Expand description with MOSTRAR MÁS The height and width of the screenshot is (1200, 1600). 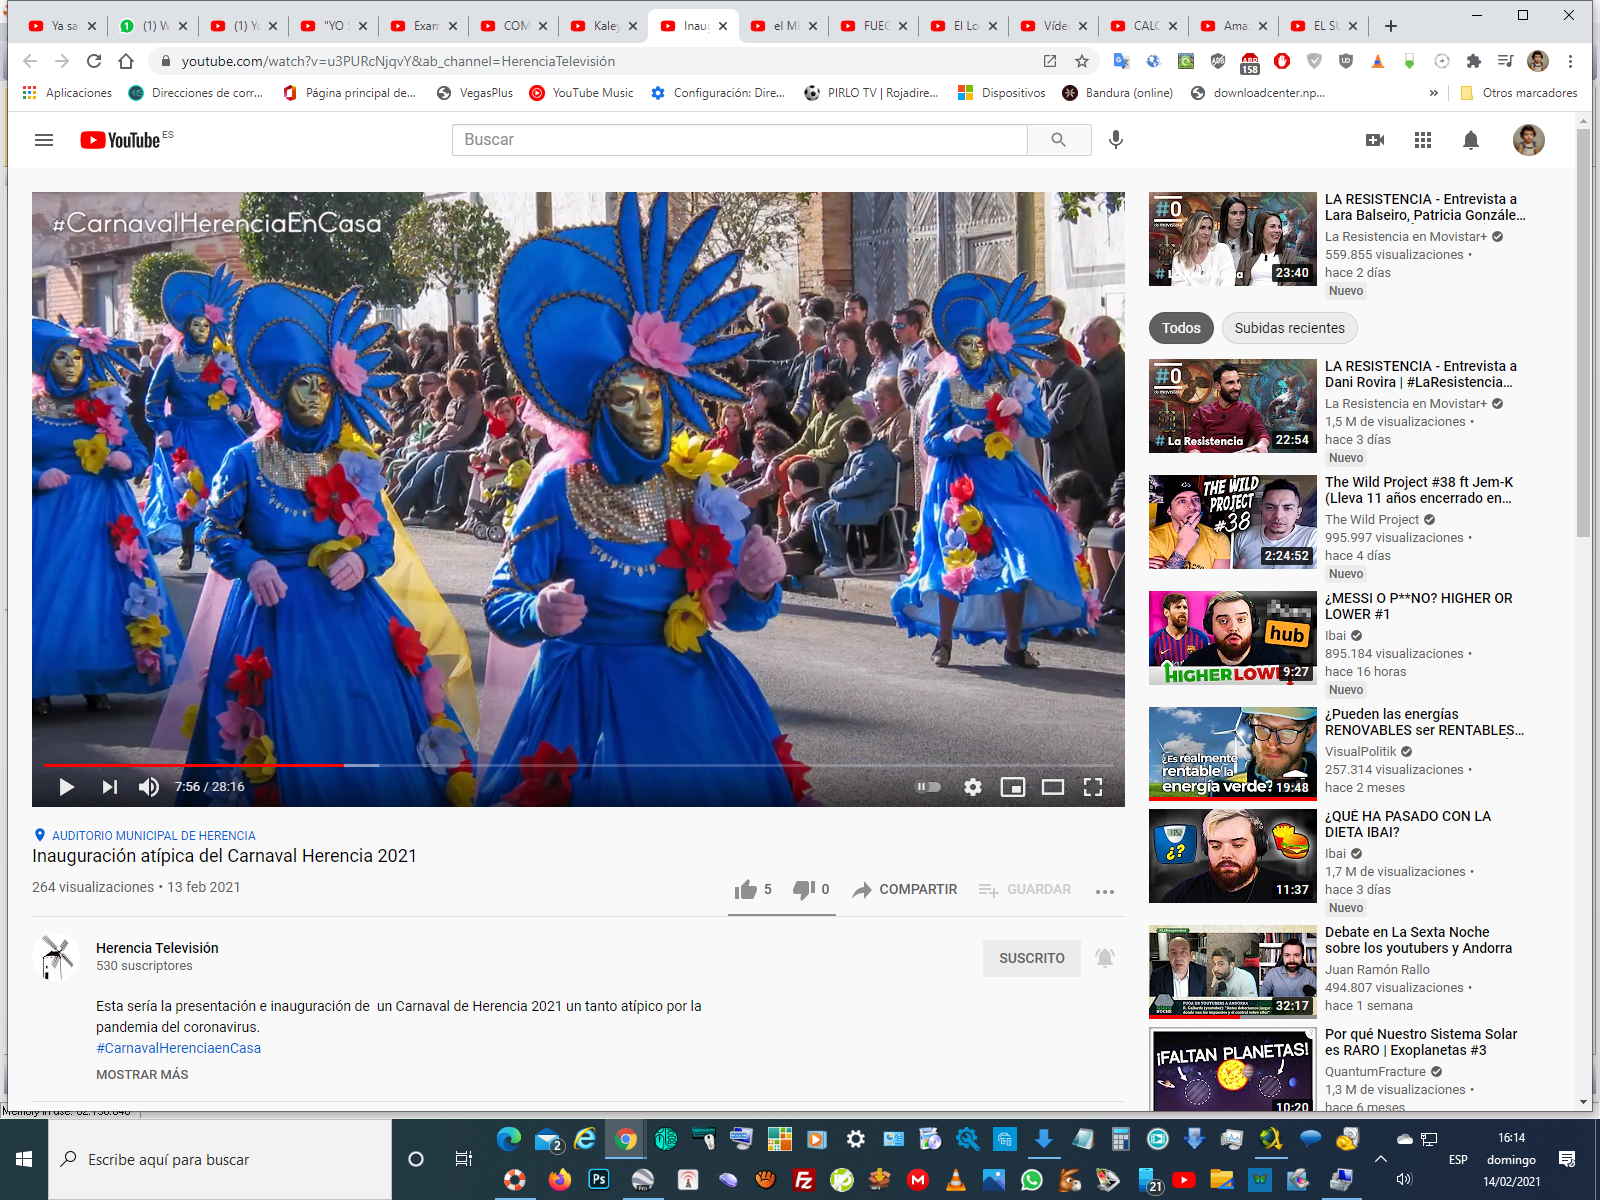(142, 1074)
